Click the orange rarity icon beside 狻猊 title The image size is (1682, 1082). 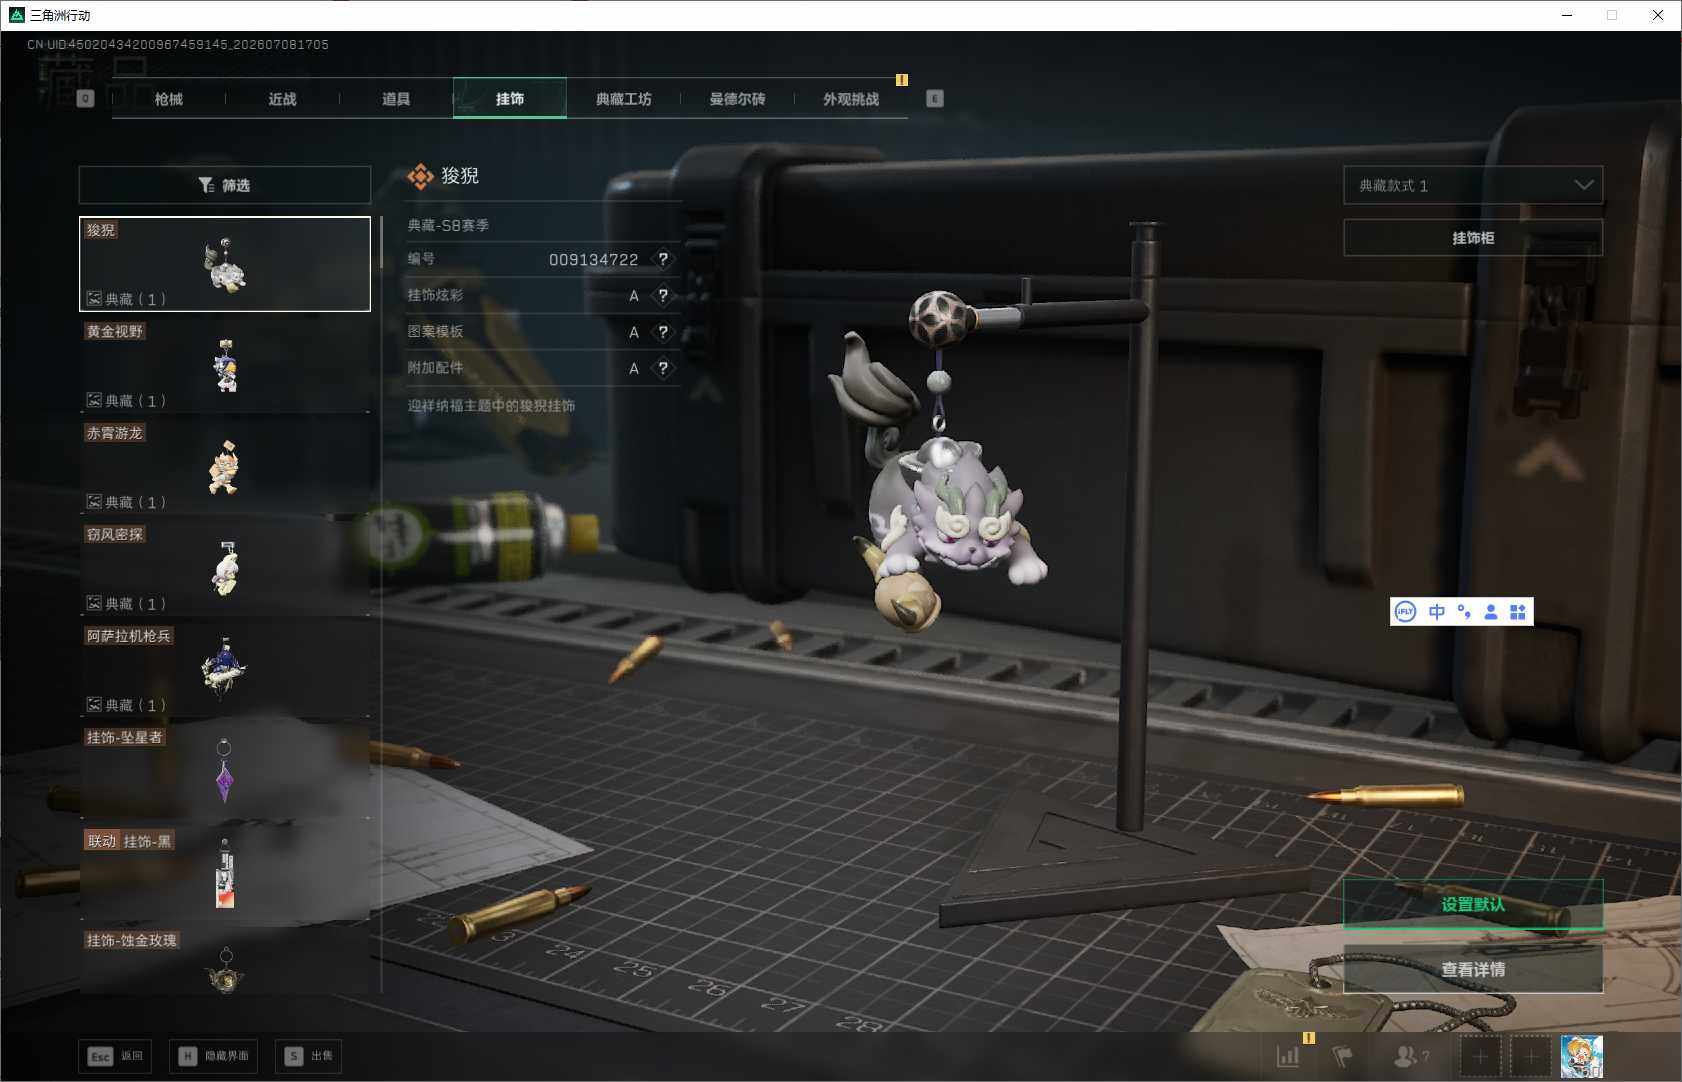pos(420,177)
